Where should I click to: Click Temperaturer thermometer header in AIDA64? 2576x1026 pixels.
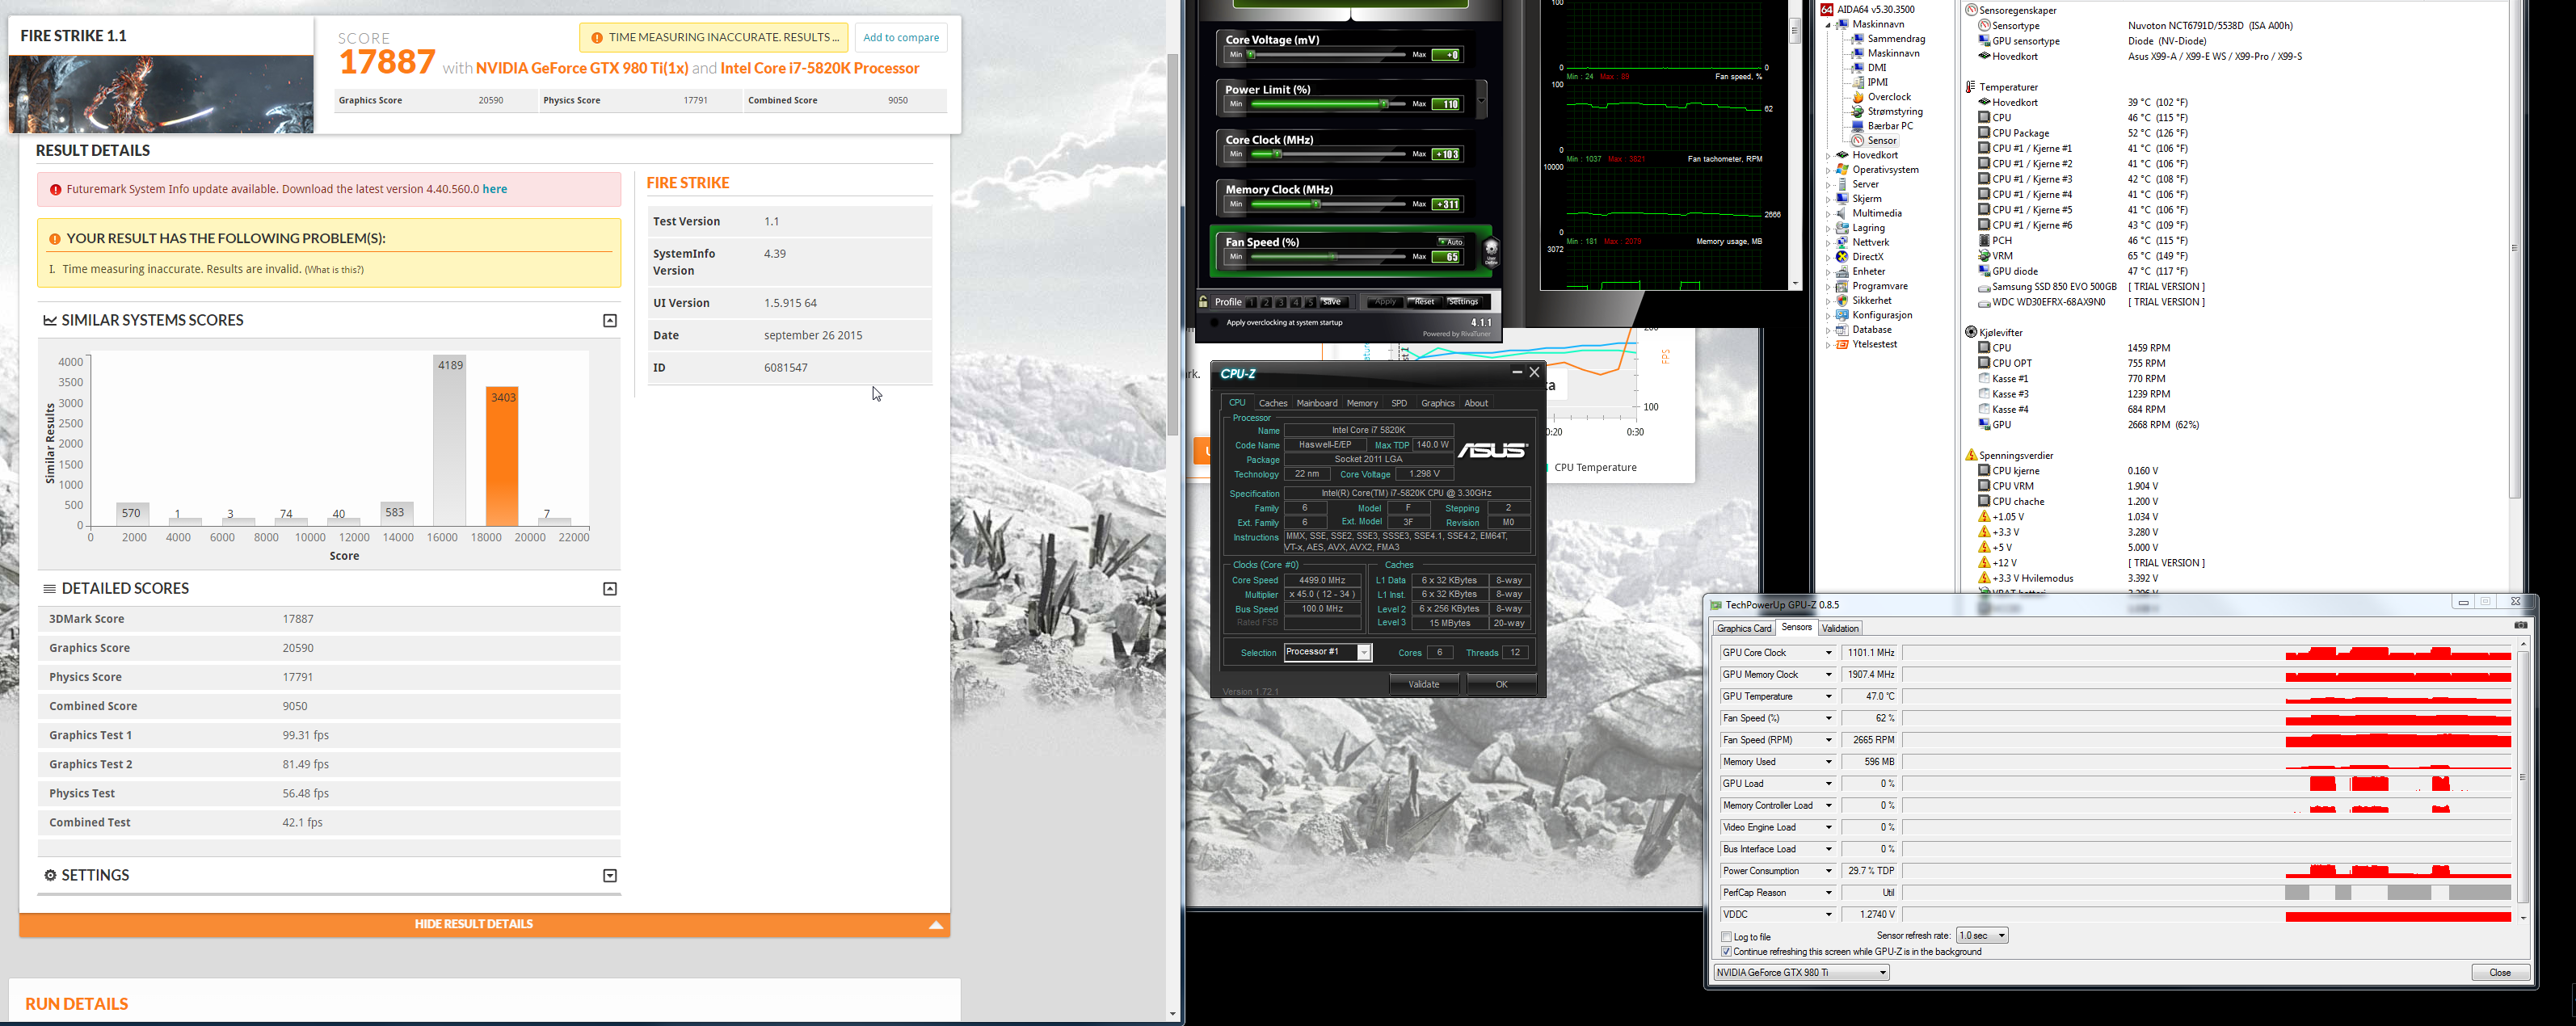pos(2002,87)
